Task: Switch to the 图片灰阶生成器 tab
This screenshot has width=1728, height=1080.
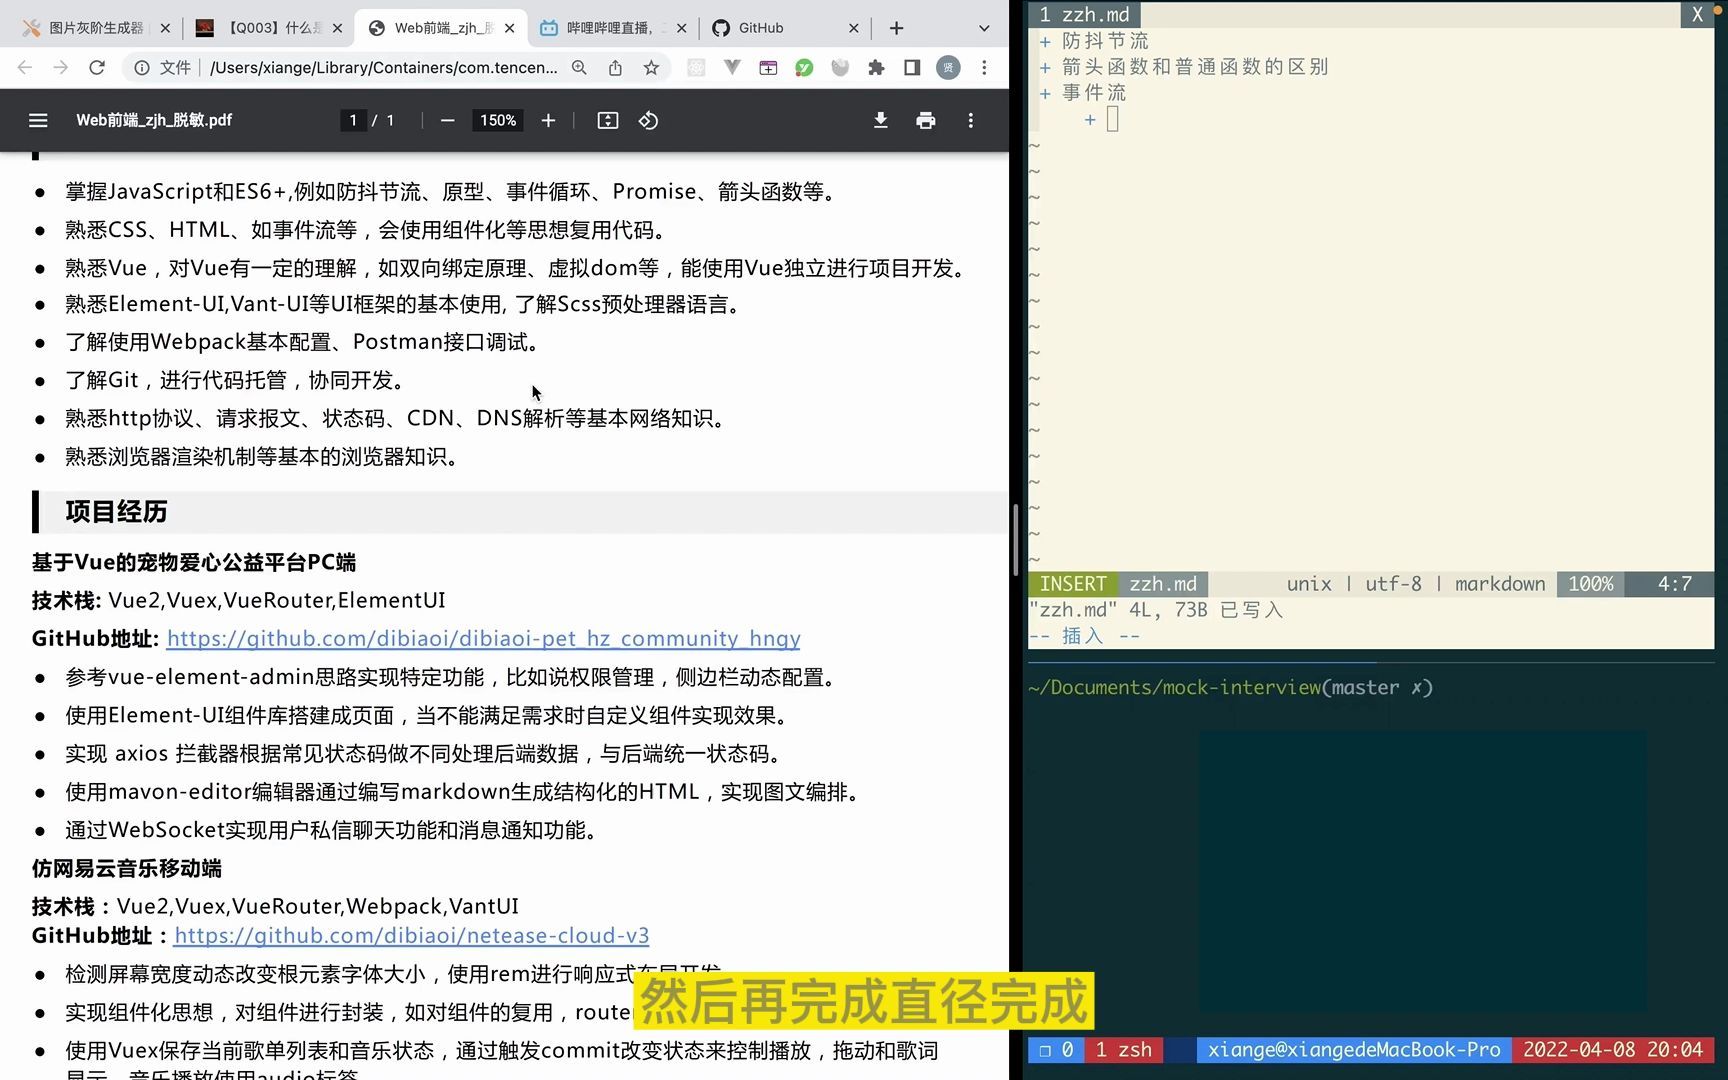Action: pos(96,28)
